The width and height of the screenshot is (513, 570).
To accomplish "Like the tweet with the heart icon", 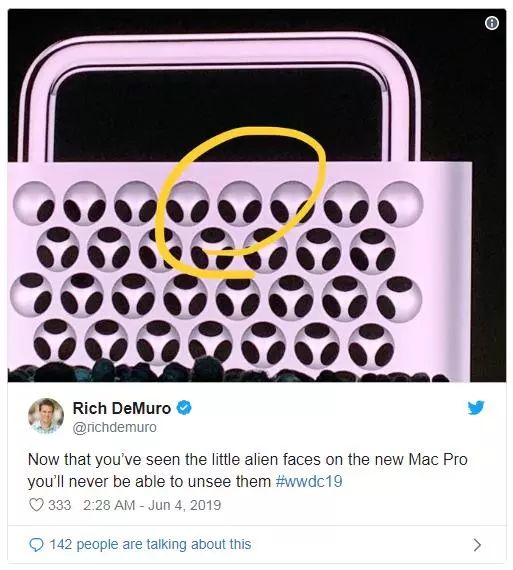I will tap(36, 505).
